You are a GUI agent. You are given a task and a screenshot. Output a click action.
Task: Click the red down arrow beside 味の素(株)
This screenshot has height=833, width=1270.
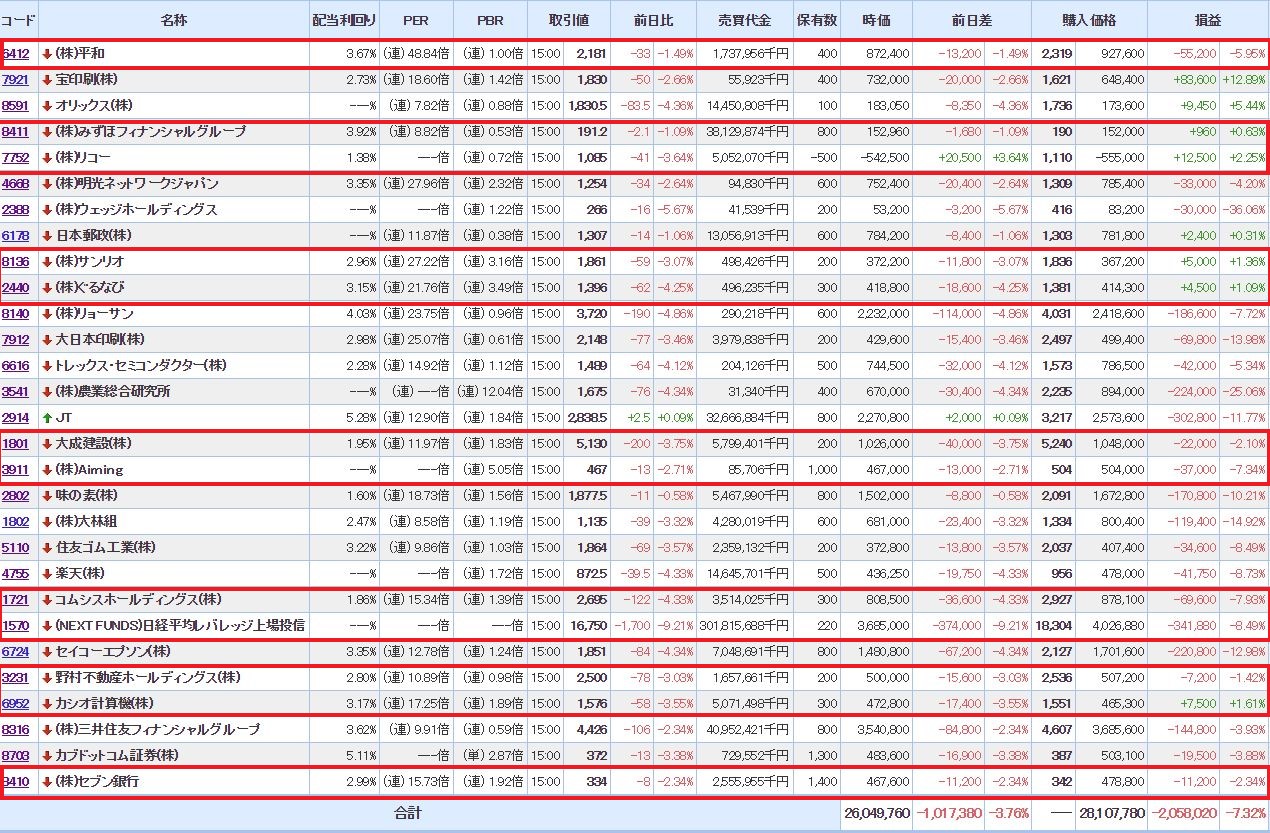[46, 495]
